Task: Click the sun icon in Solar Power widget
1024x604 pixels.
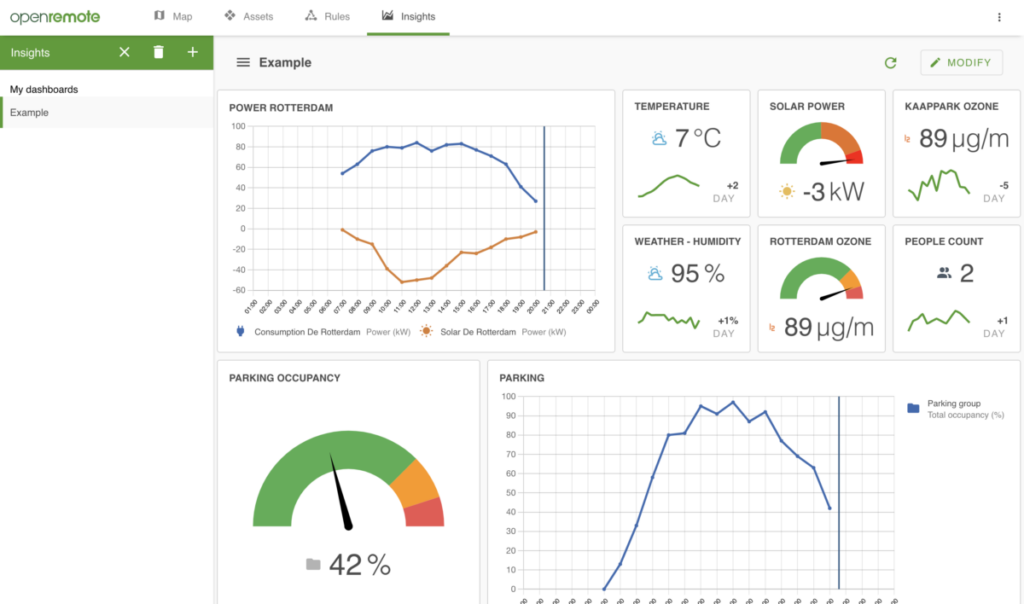Action: (787, 191)
